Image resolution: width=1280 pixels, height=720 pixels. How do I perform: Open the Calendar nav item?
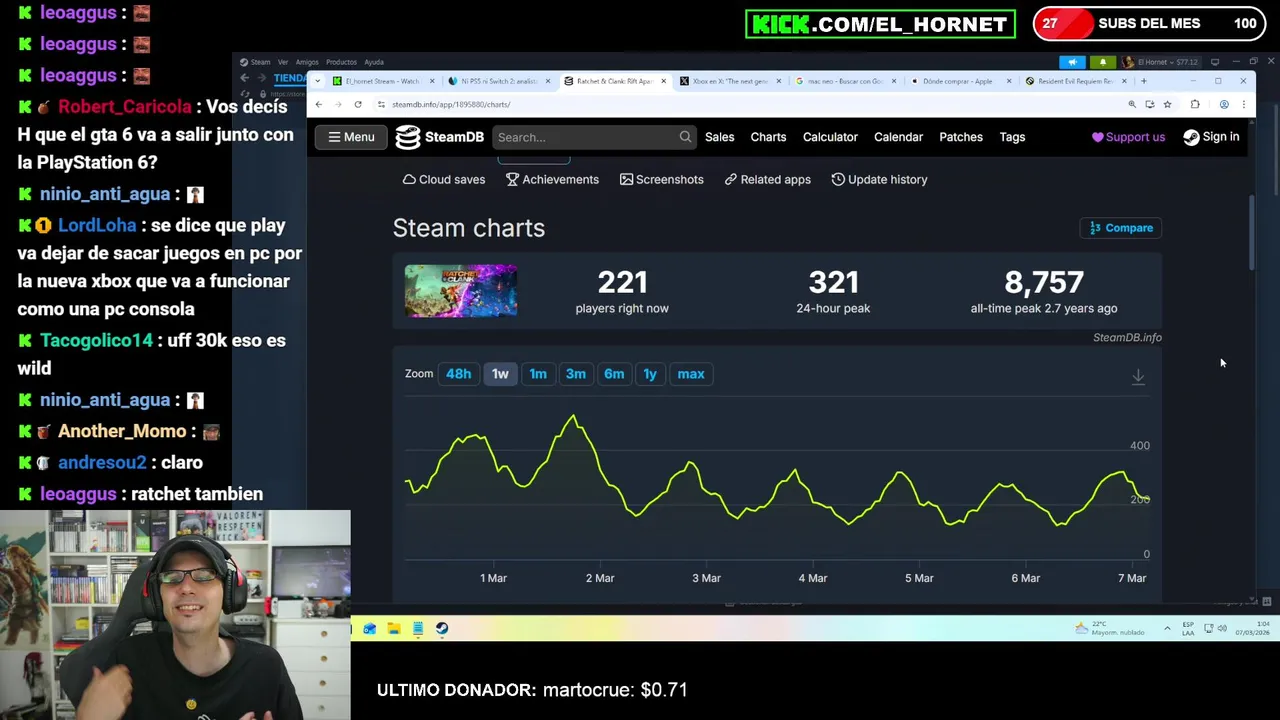[x=898, y=137]
